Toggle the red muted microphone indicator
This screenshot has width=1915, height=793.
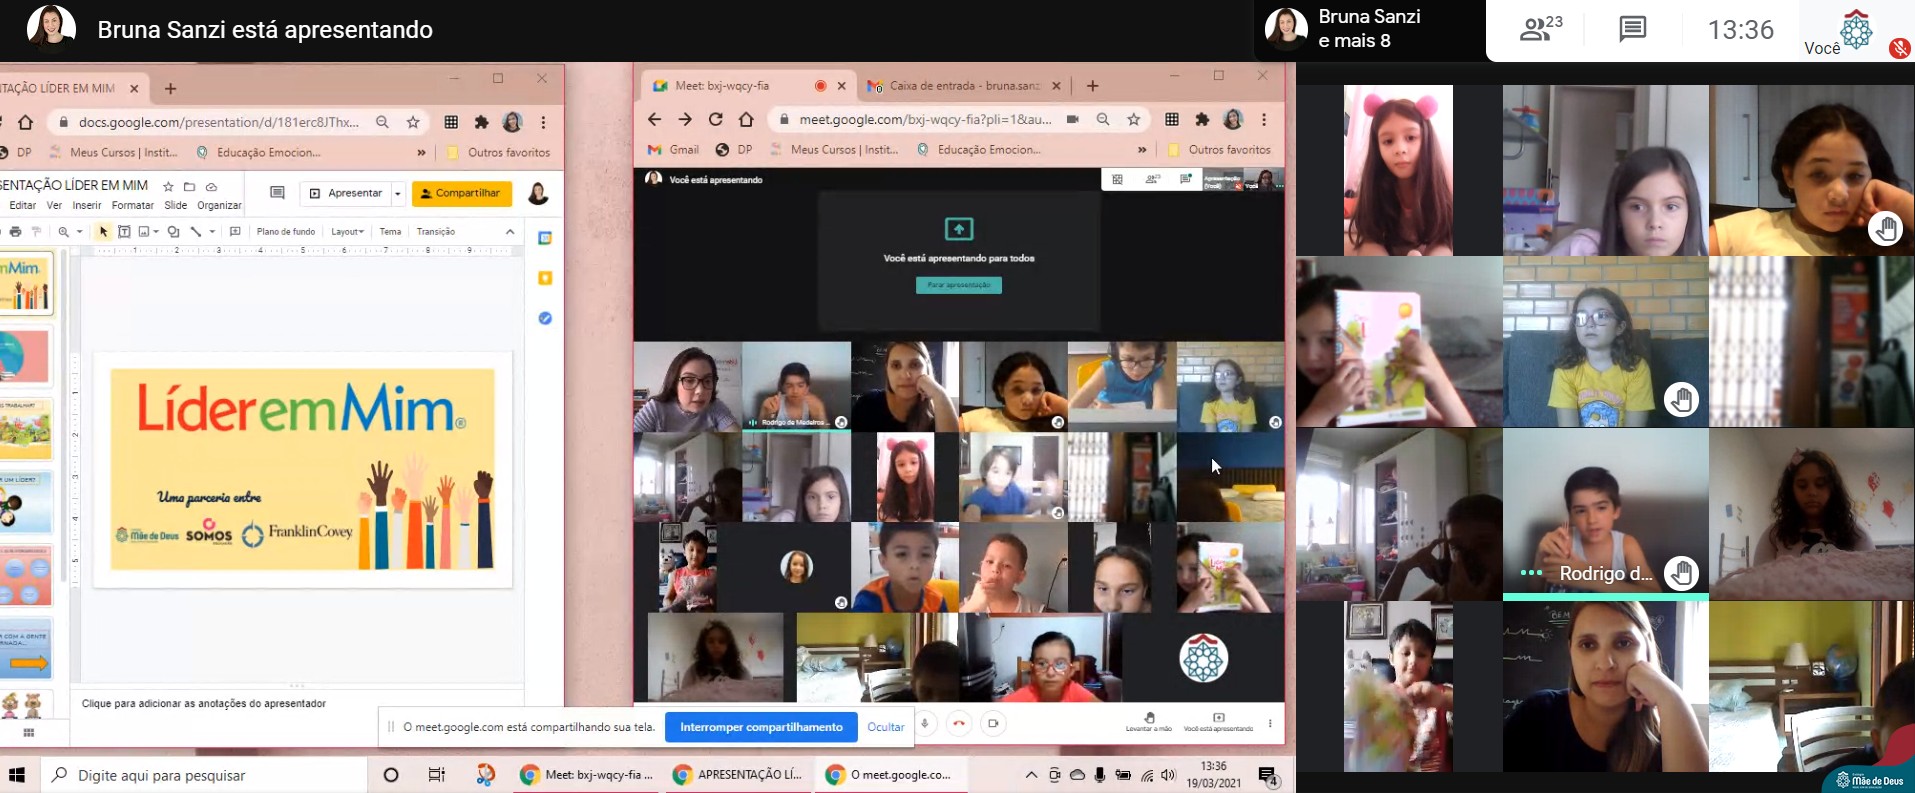coord(1899,48)
